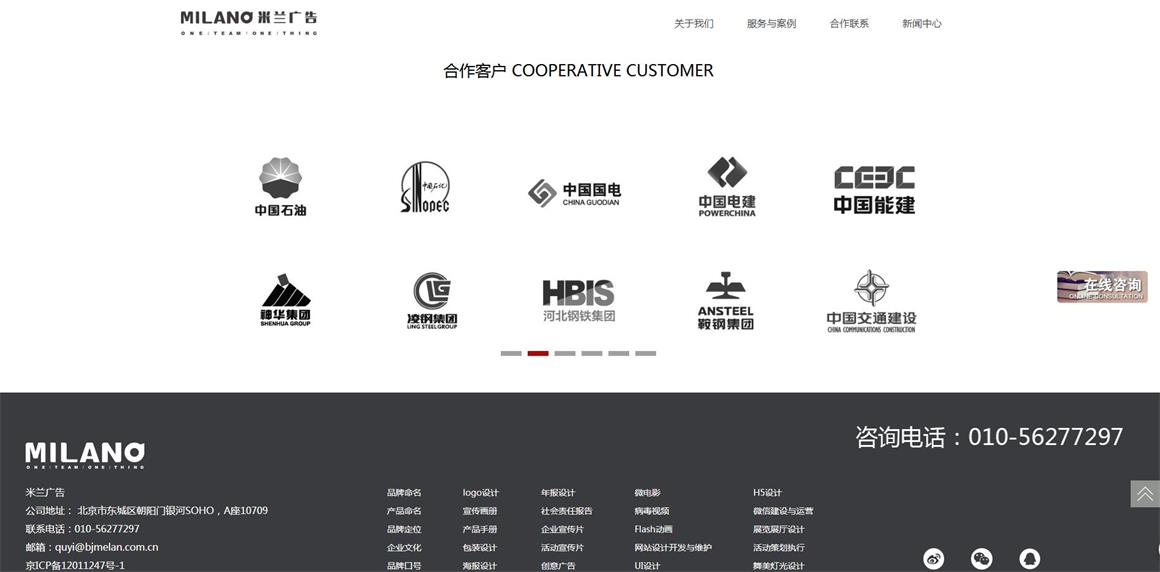Click the HBIS 河北钢铁集团 logo
Screen dimensions: 1160x572
click(578, 300)
